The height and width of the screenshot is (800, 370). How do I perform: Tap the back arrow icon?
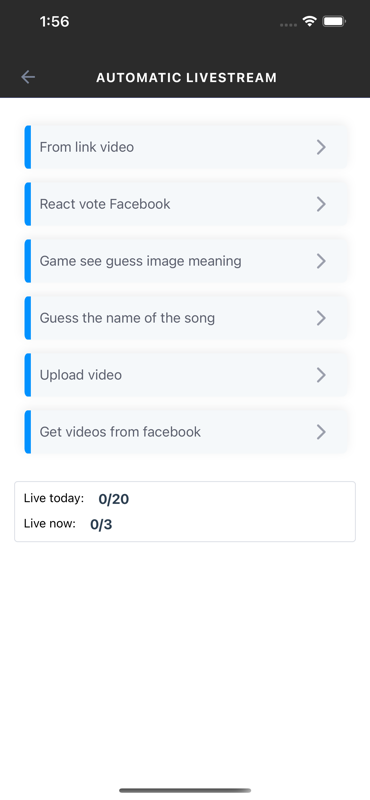pos(28,77)
